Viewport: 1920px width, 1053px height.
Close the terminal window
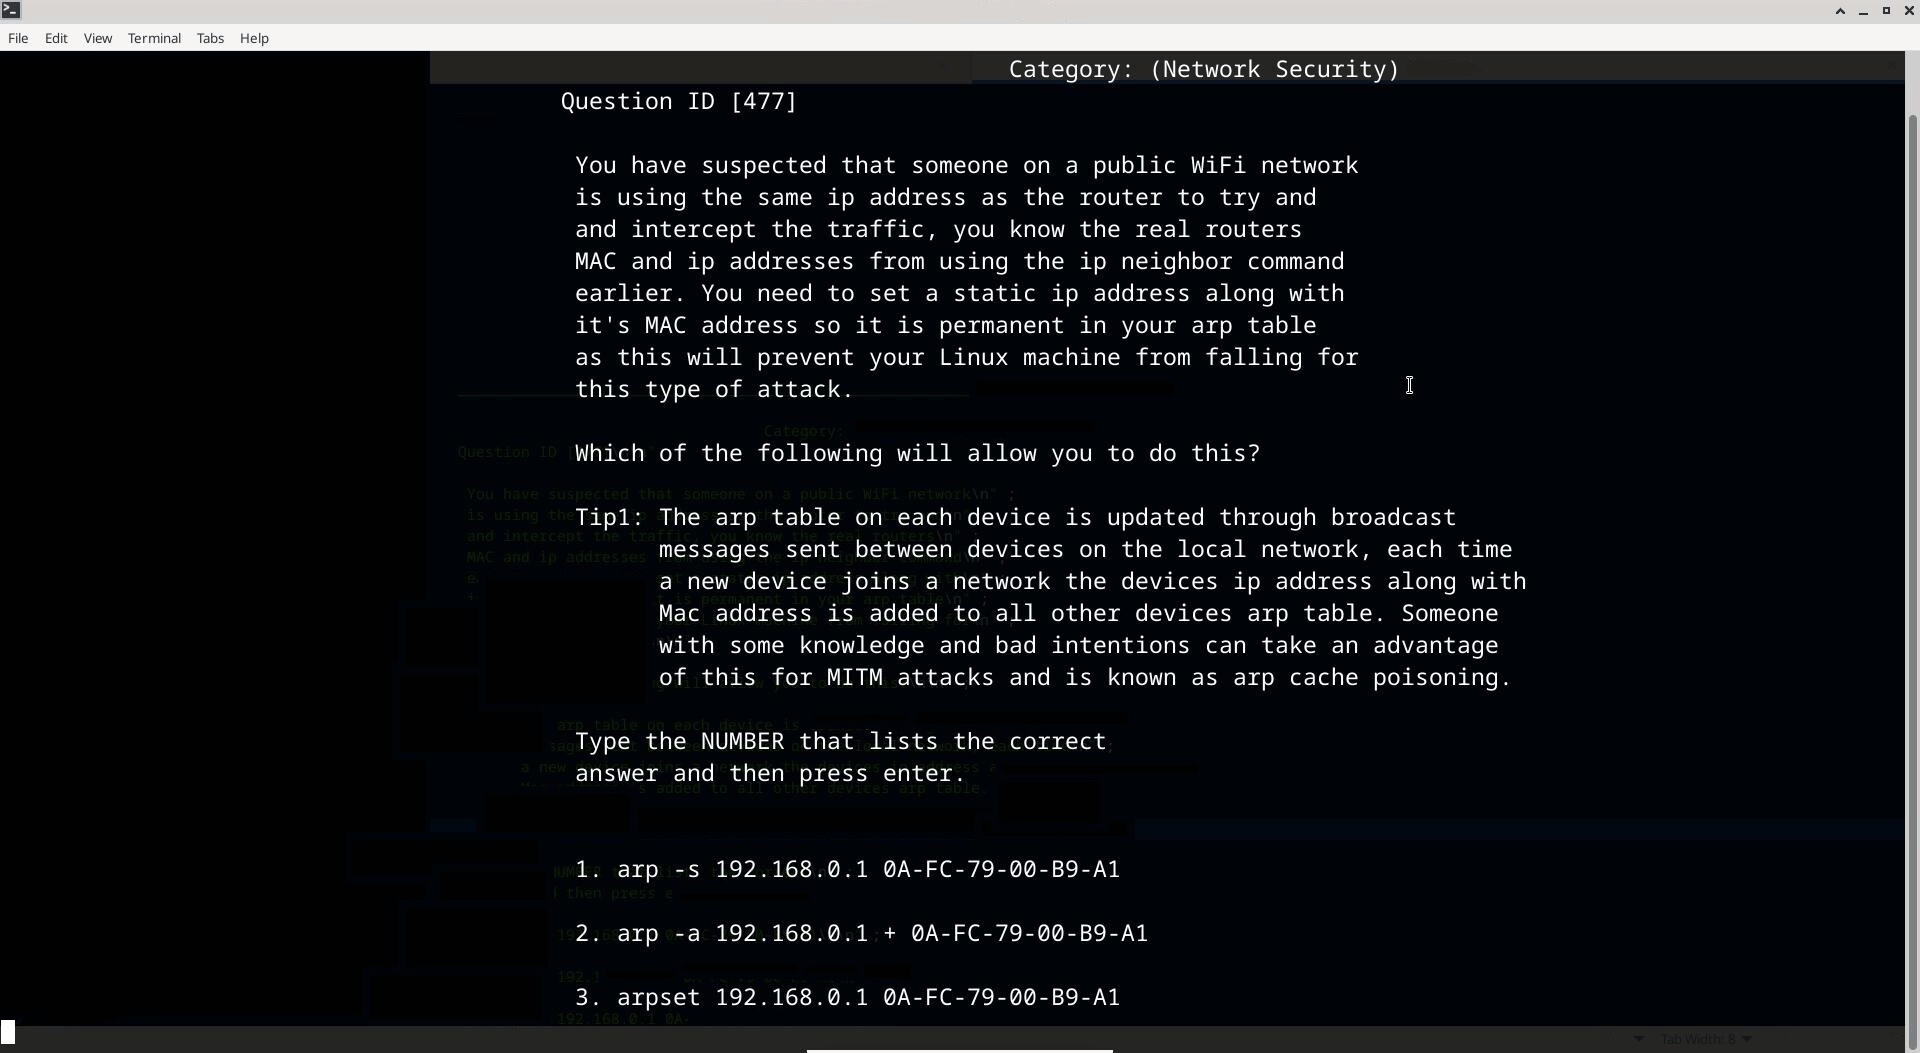coord(1909,11)
